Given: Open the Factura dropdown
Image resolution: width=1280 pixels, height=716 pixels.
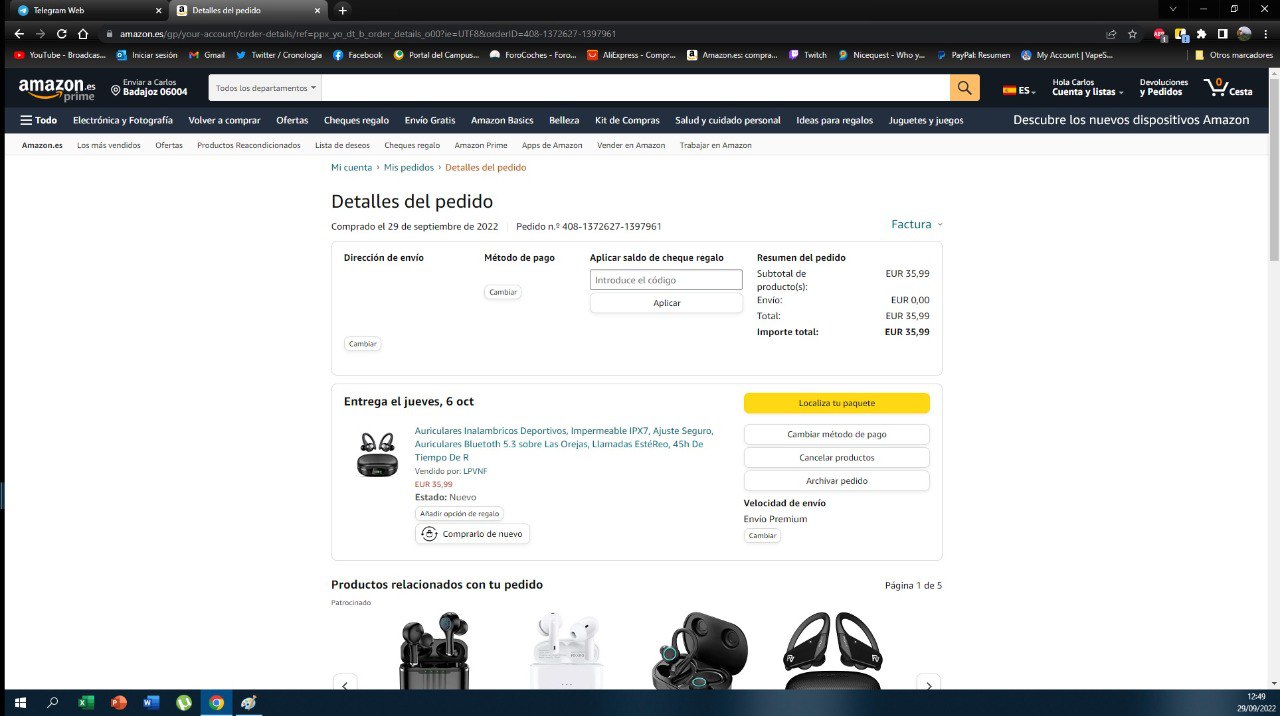Looking at the screenshot, I should (916, 224).
